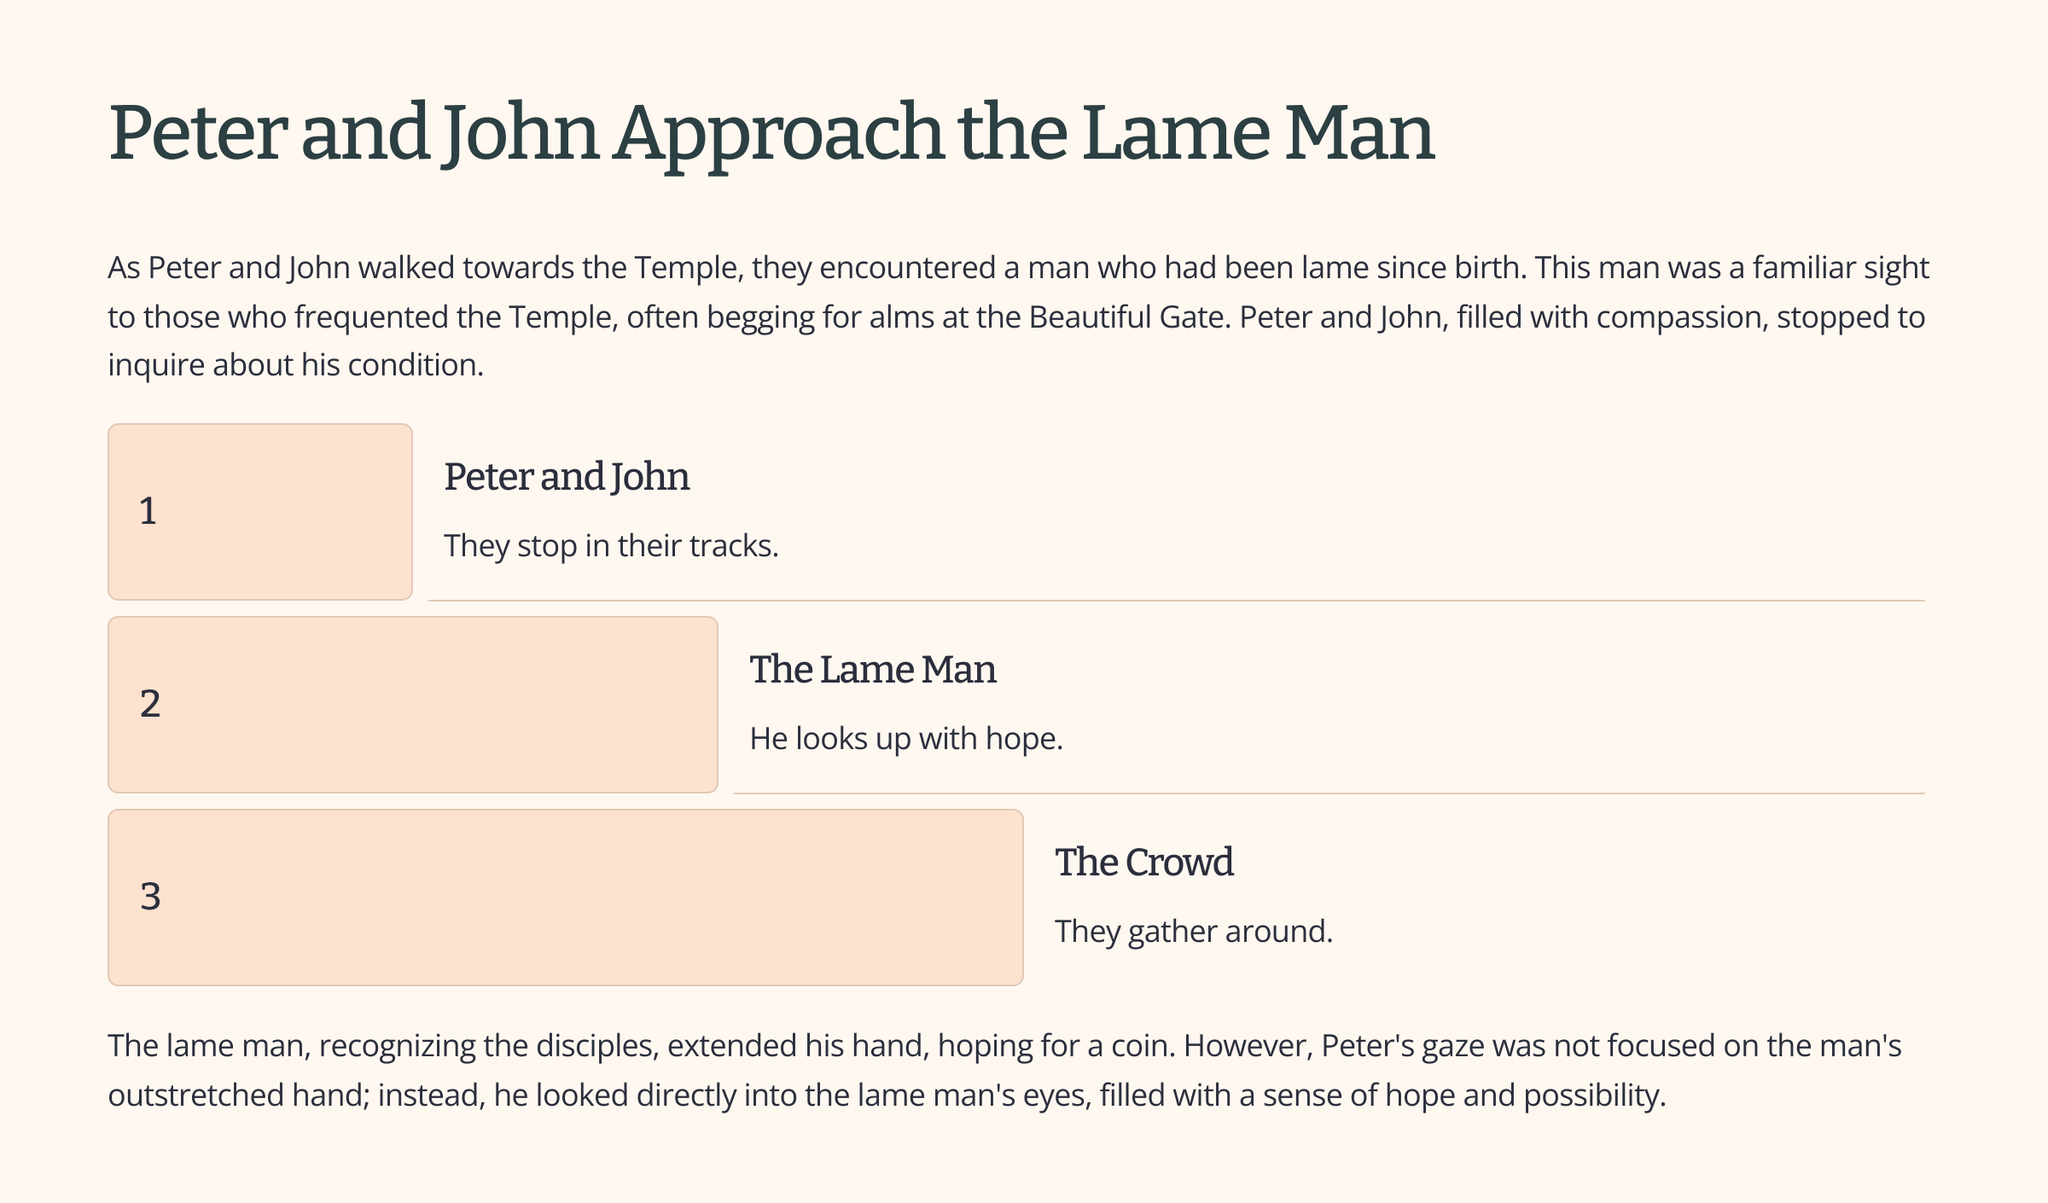Screen dimensions: 2048x1203
Task: Click the text "They gather around."
Action: click(1193, 932)
